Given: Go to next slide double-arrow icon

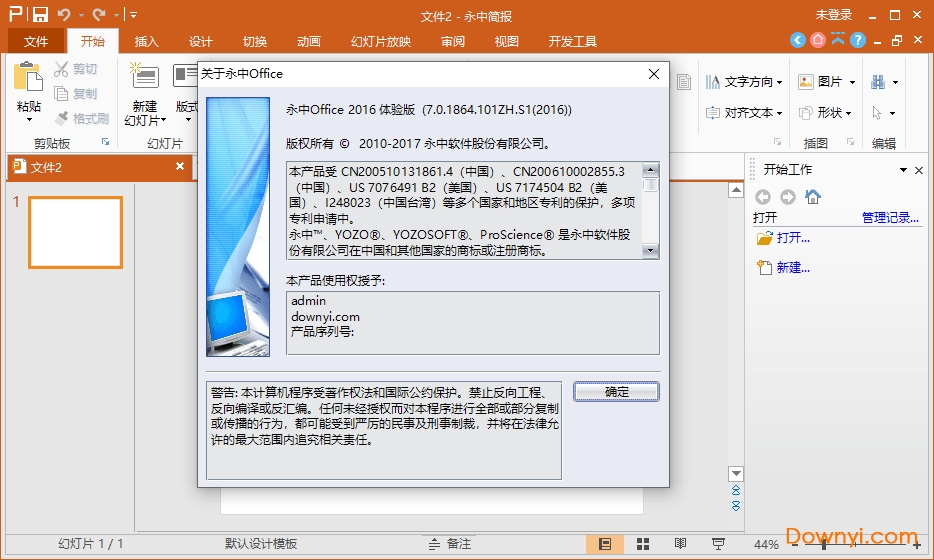Looking at the screenshot, I should point(736,505).
